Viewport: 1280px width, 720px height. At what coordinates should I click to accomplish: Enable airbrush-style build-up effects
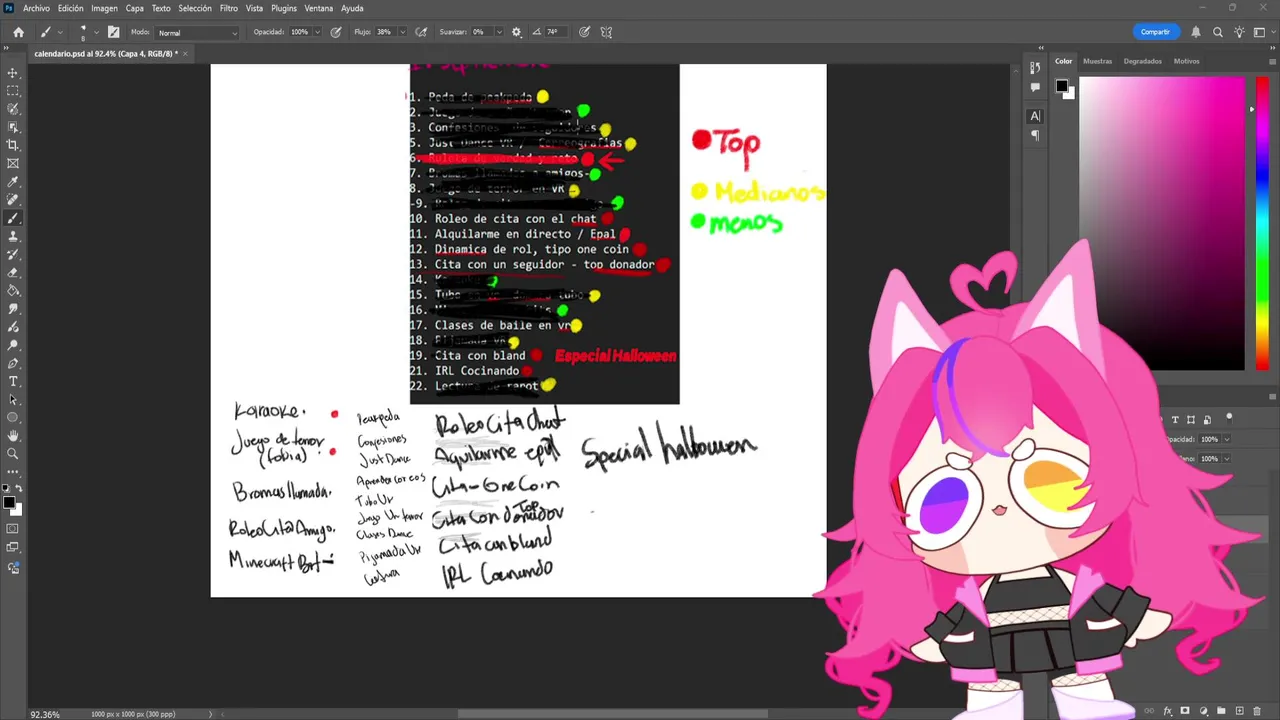click(421, 32)
